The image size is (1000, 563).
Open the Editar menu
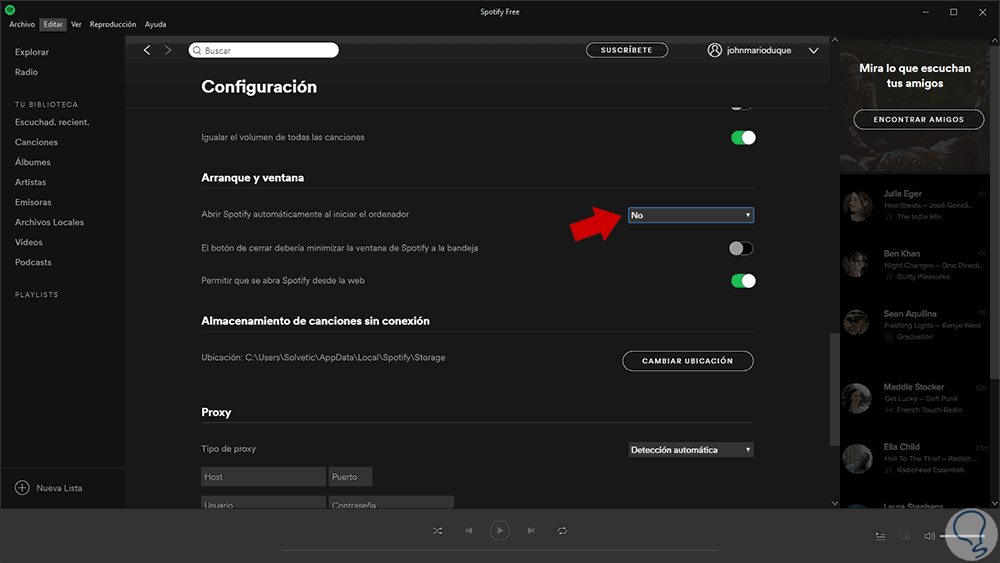(x=53, y=24)
